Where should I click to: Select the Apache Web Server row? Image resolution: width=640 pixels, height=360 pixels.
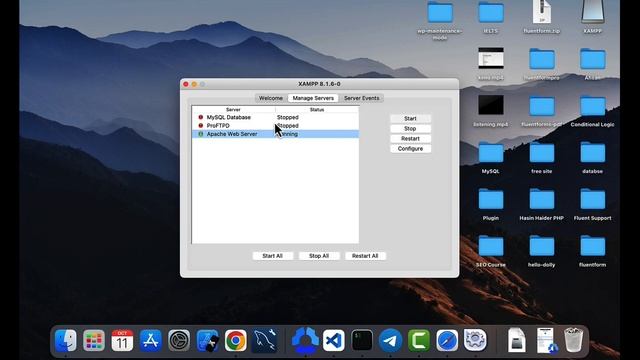(x=276, y=134)
